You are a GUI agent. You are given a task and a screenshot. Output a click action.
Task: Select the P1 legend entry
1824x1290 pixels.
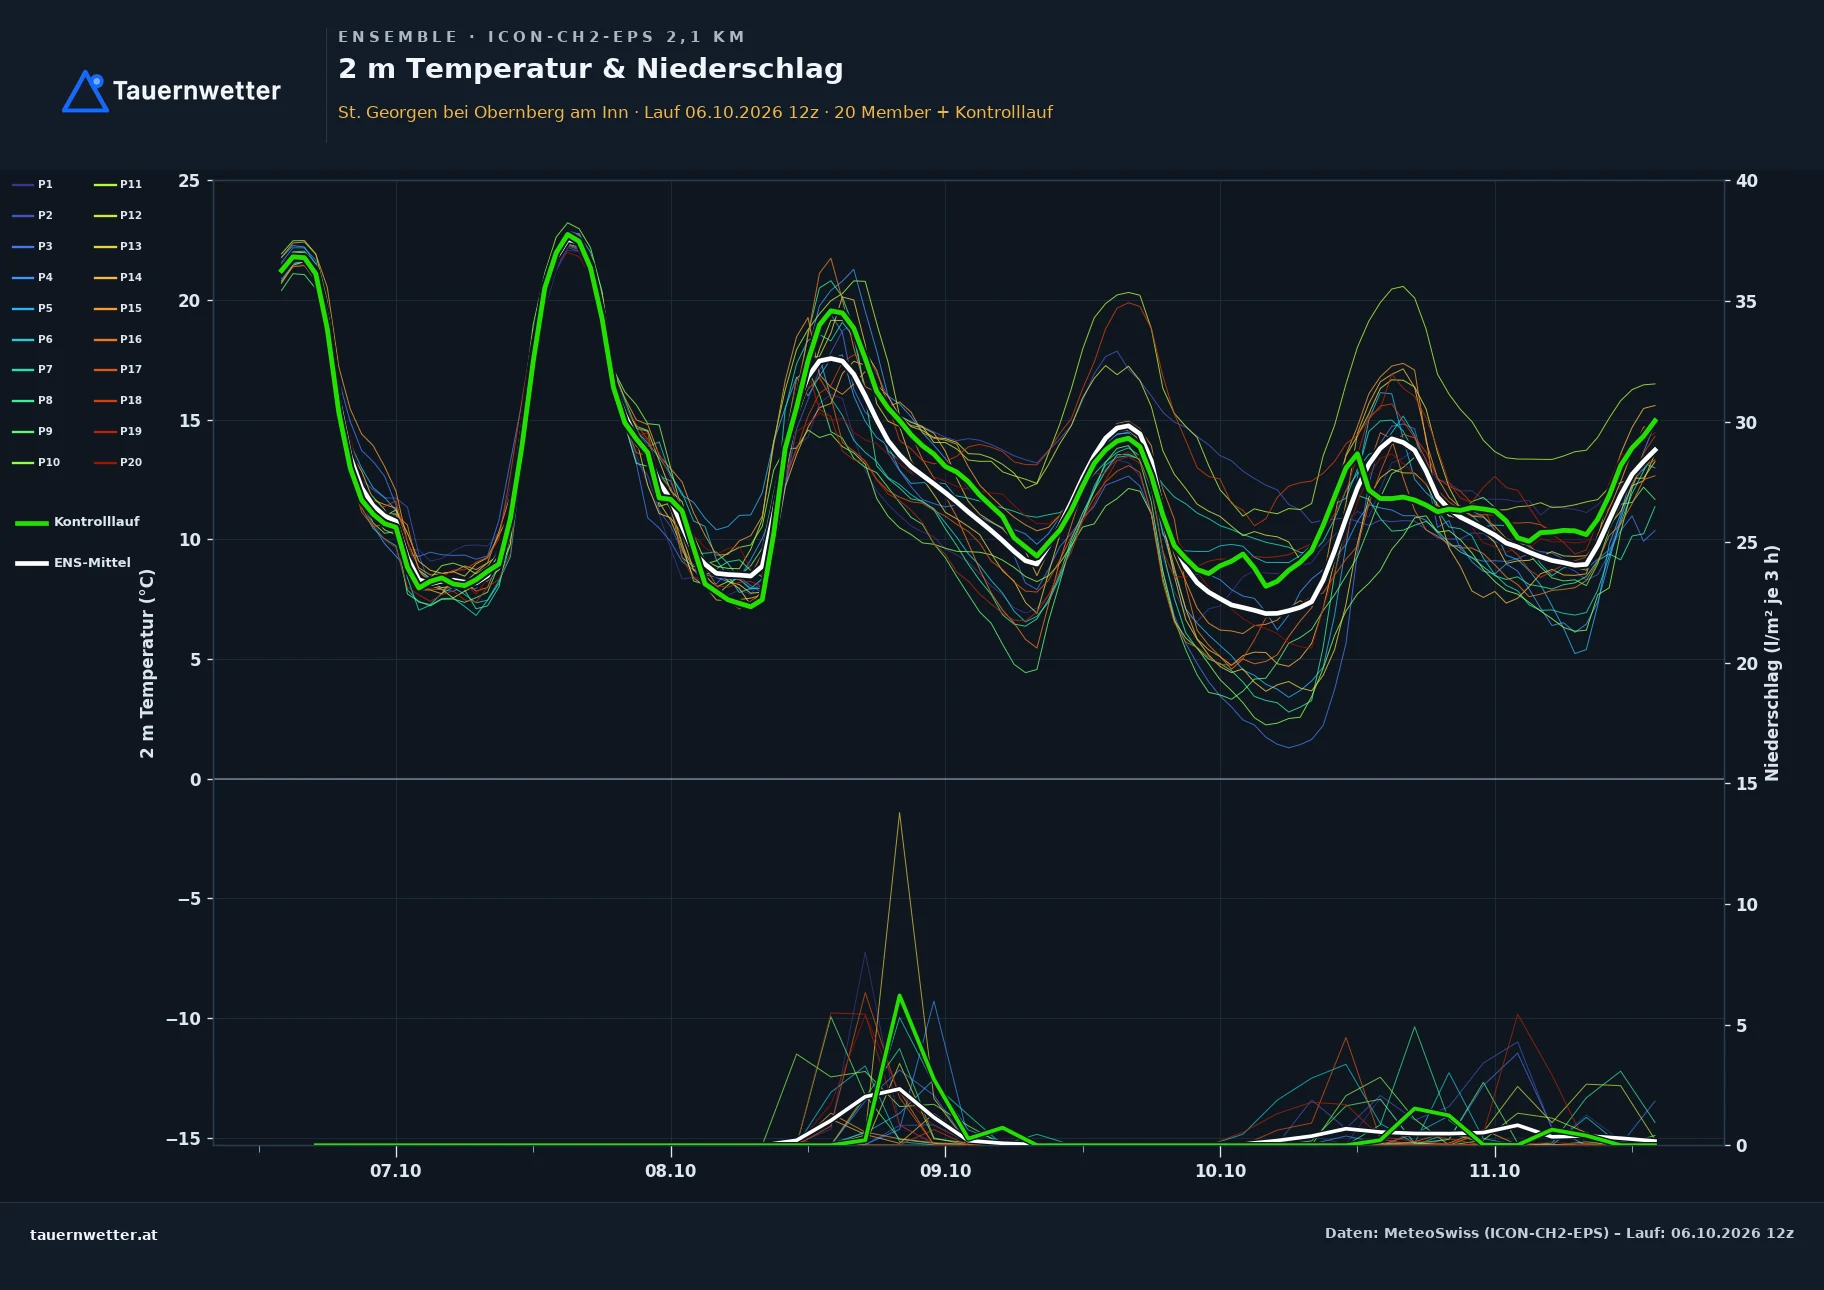(33, 184)
